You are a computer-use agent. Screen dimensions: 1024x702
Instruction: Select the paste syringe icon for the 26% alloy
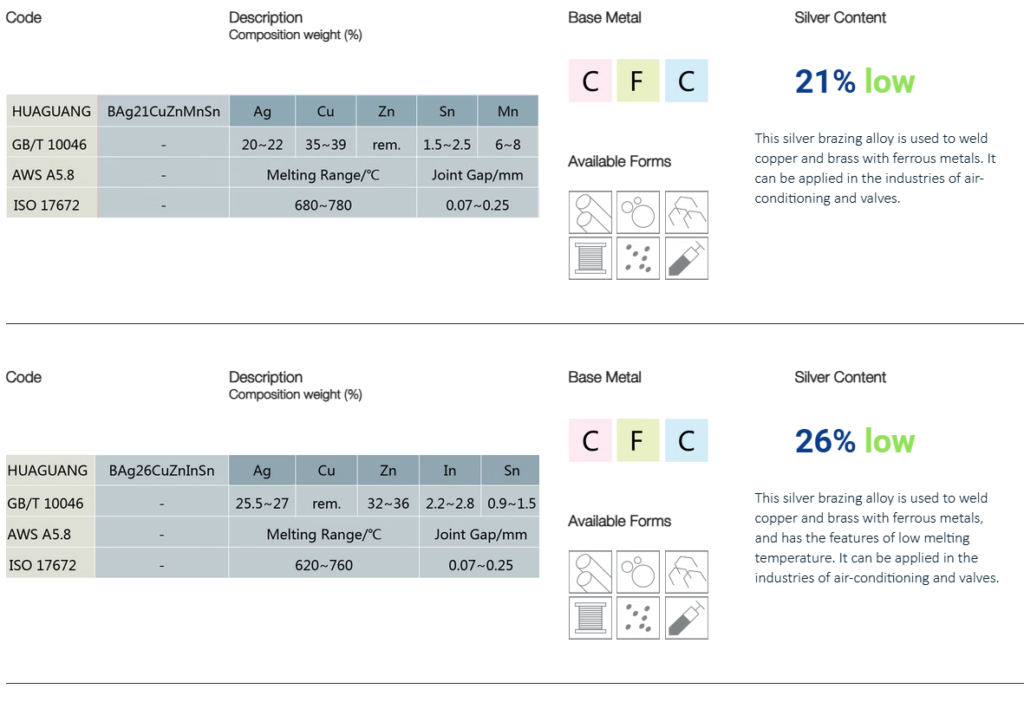coord(686,618)
